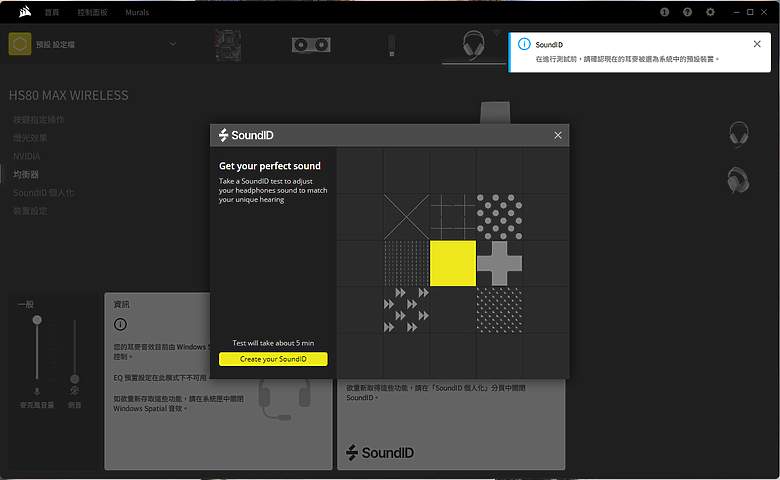The image size is (780, 480).
Task: Open the help question mark icon
Action: pos(687,12)
